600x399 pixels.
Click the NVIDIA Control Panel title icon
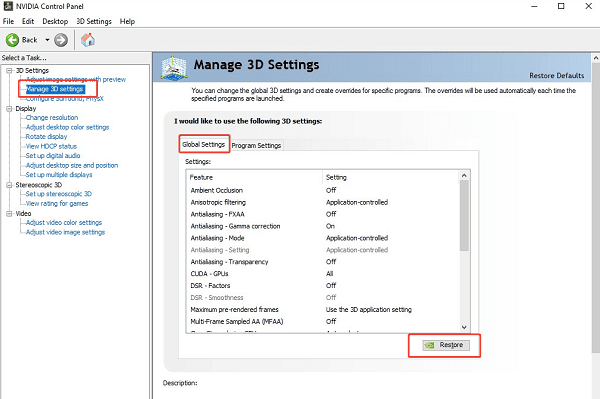click(8, 6)
